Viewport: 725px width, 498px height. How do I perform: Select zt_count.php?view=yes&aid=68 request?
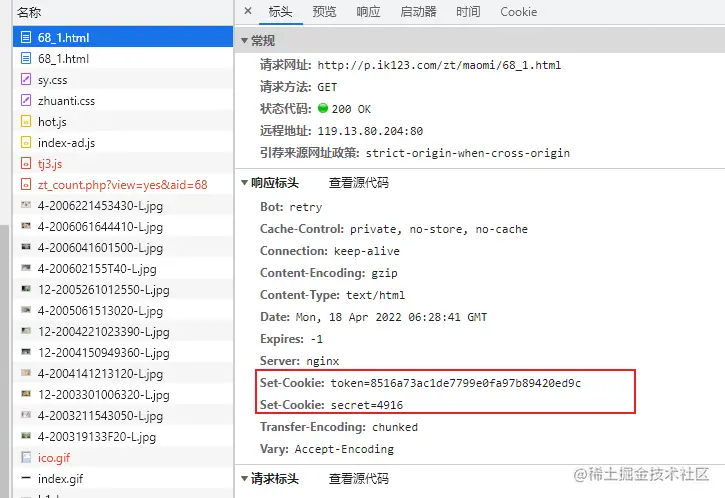(123, 184)
